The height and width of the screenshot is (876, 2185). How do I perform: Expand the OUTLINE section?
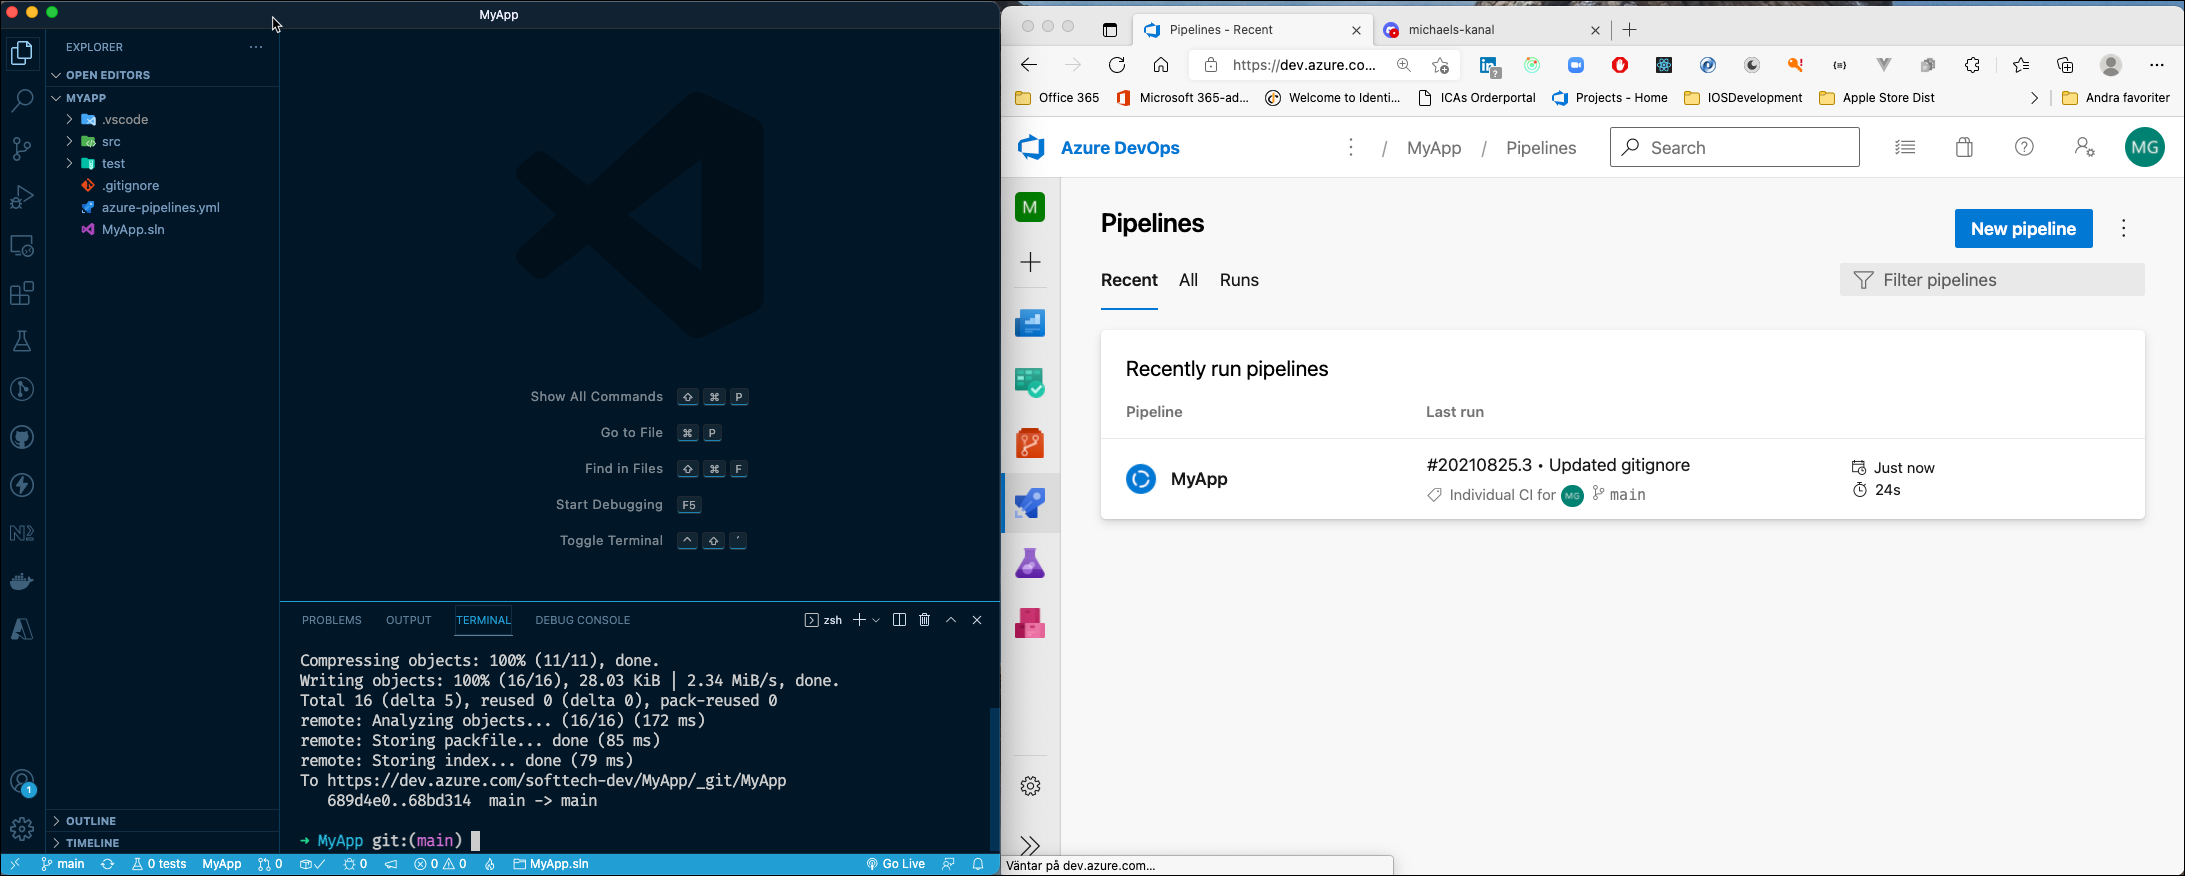point(91,821)
